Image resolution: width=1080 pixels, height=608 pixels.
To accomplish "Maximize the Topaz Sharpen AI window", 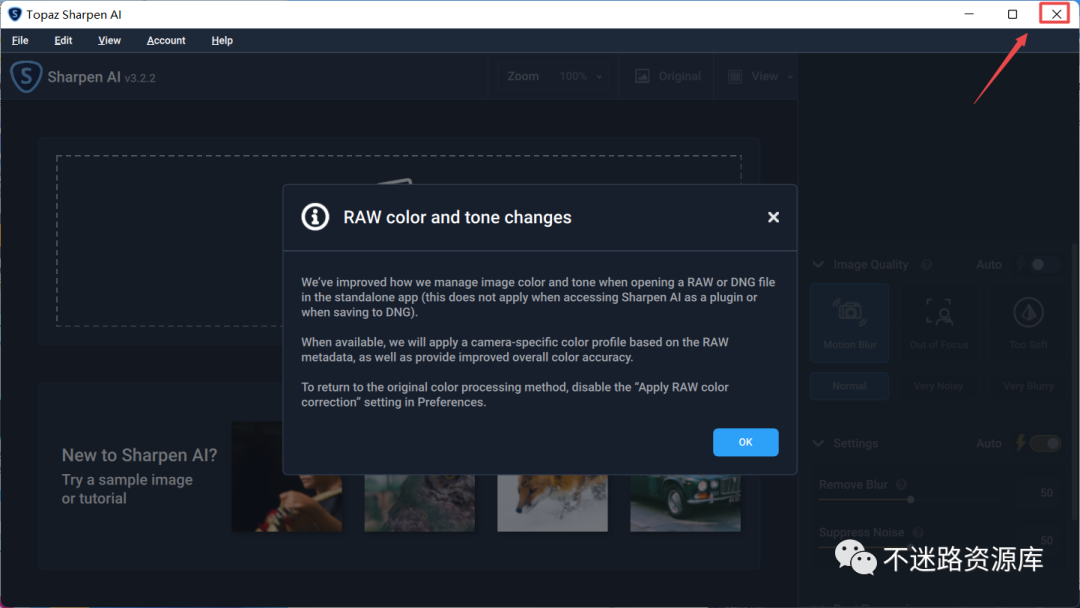I will 1012,14.
